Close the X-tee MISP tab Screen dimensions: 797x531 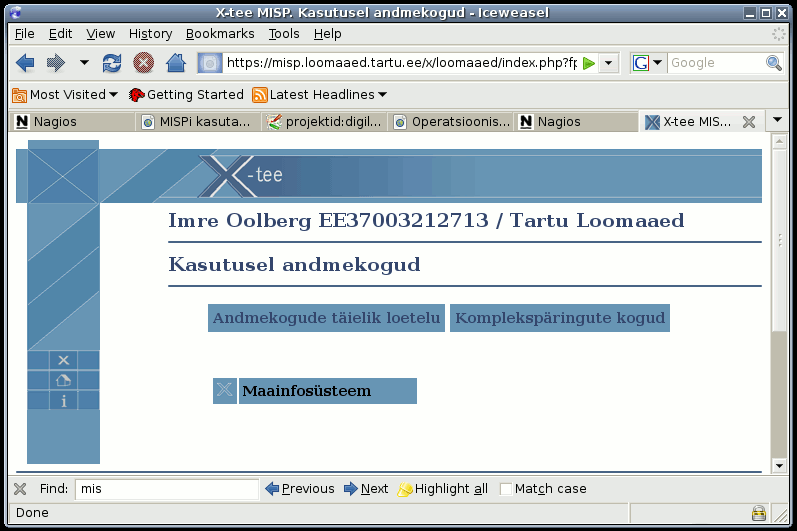(x=749, y=122)
